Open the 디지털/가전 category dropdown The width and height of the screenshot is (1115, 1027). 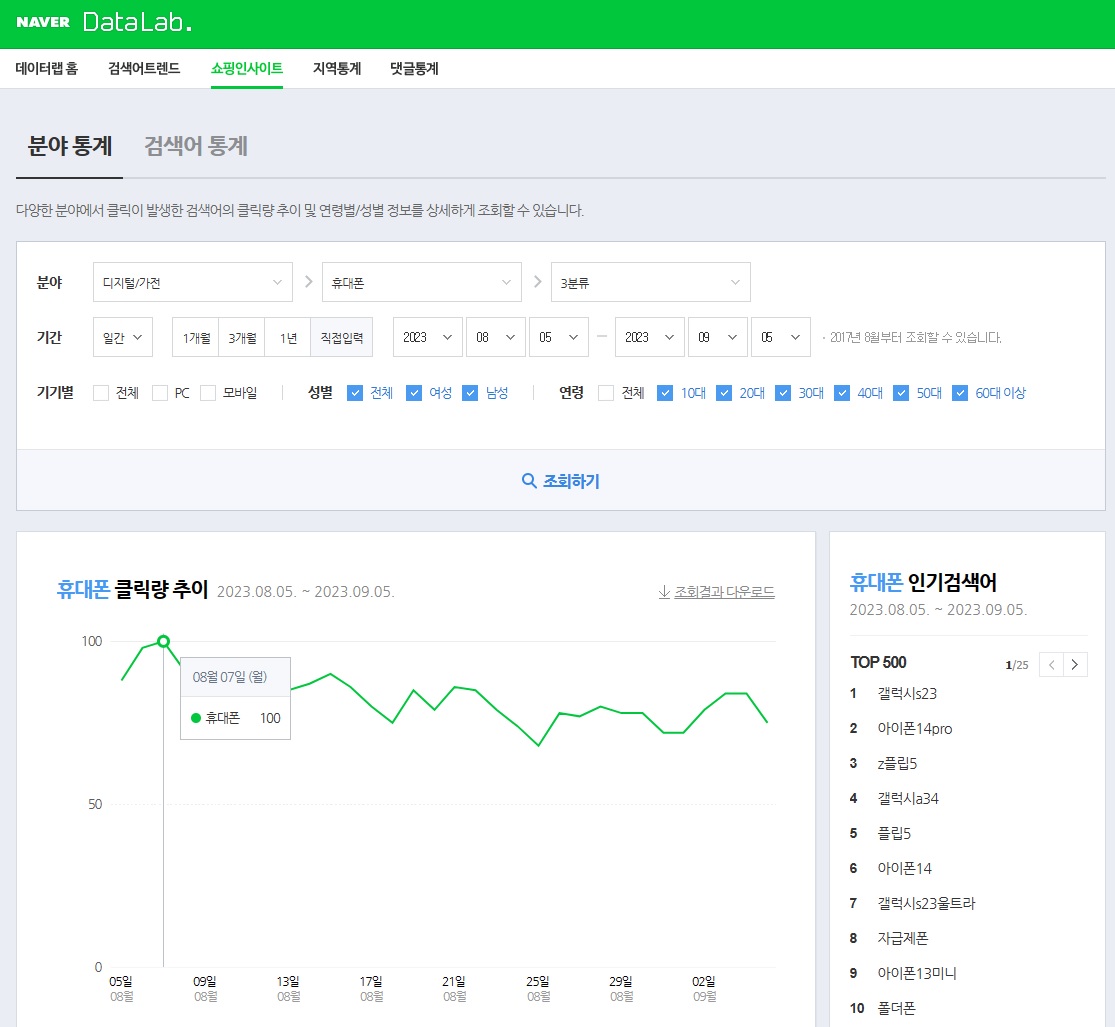(x=192, y=282)
